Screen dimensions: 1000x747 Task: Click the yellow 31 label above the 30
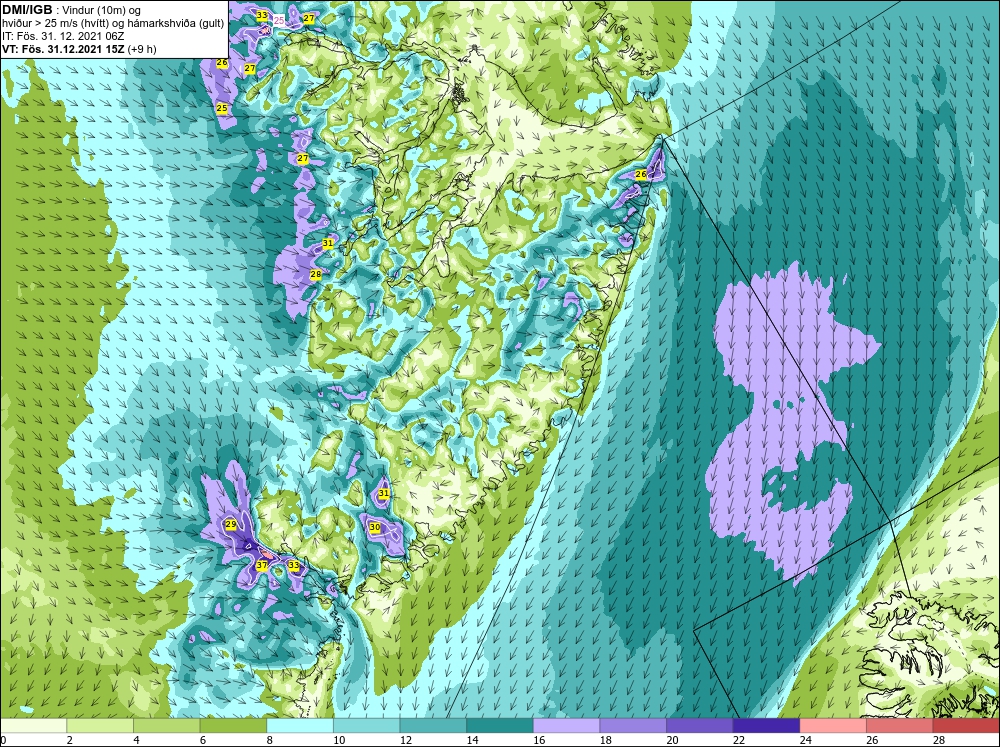pos(383,494)
